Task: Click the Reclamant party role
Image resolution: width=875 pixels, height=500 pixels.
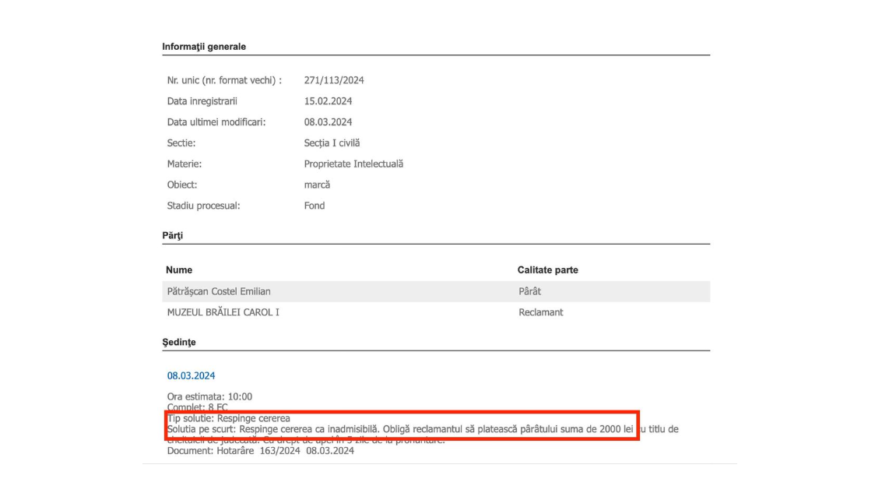Action: [x=540, y=312]
